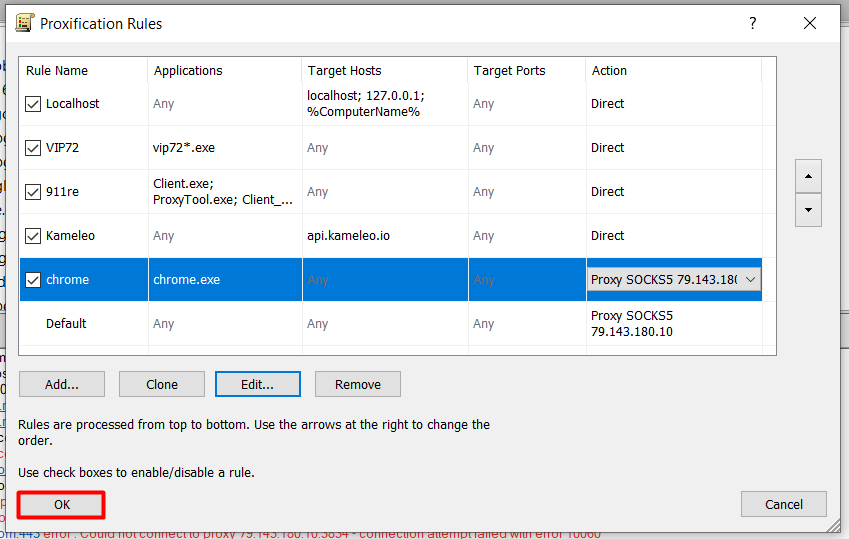The height and width of the screenshot is (539, 849).
Task: Uncheck the 911re rule checkbox
Action: [33, 192]
